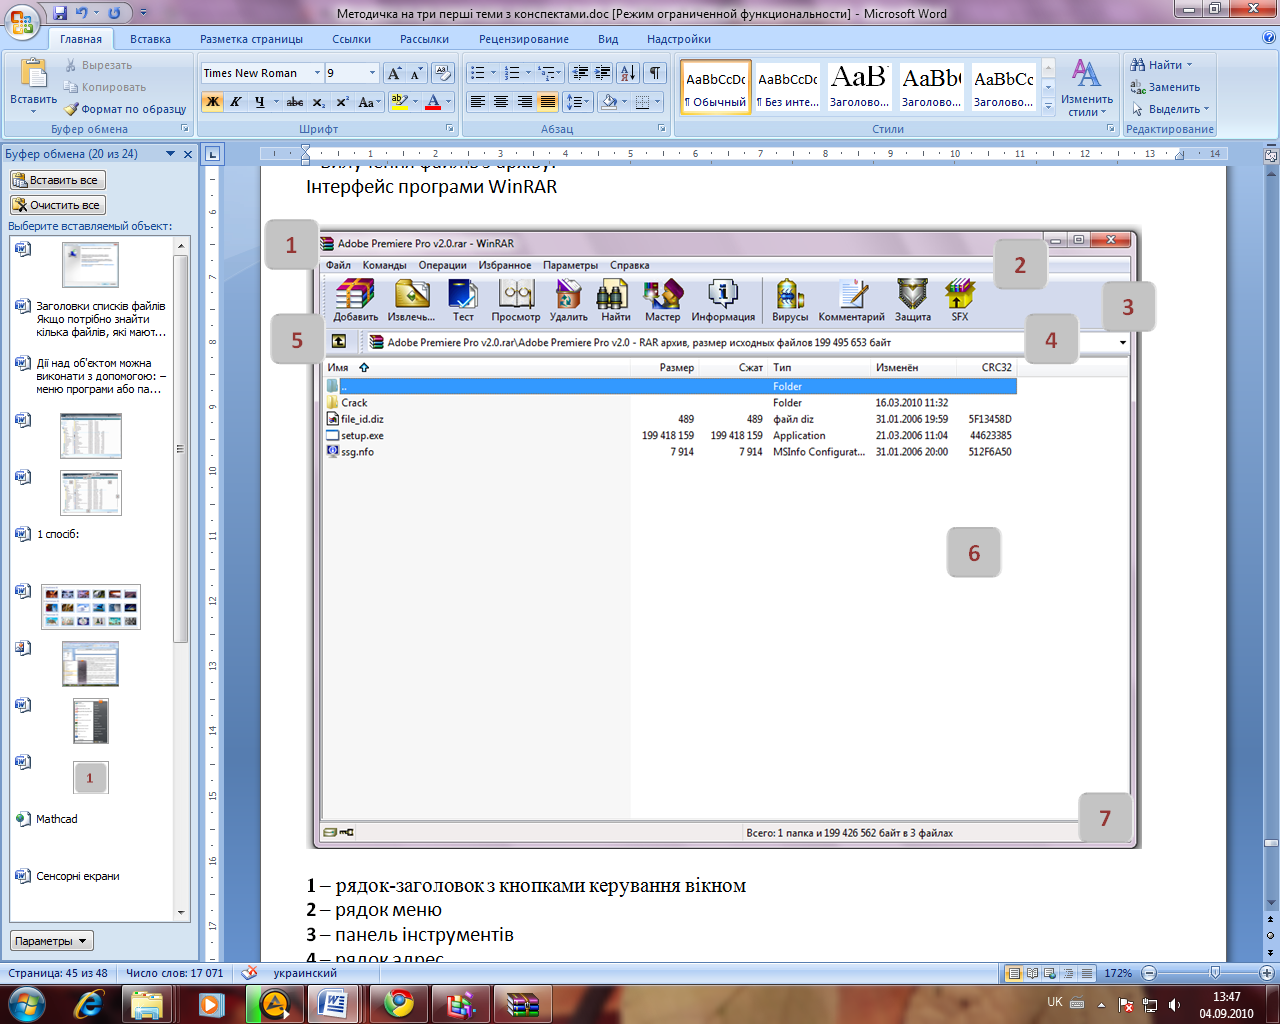Open Параметры dropdown in clipboard pane
1280x1024 pixels.
[x=52, y=941]
